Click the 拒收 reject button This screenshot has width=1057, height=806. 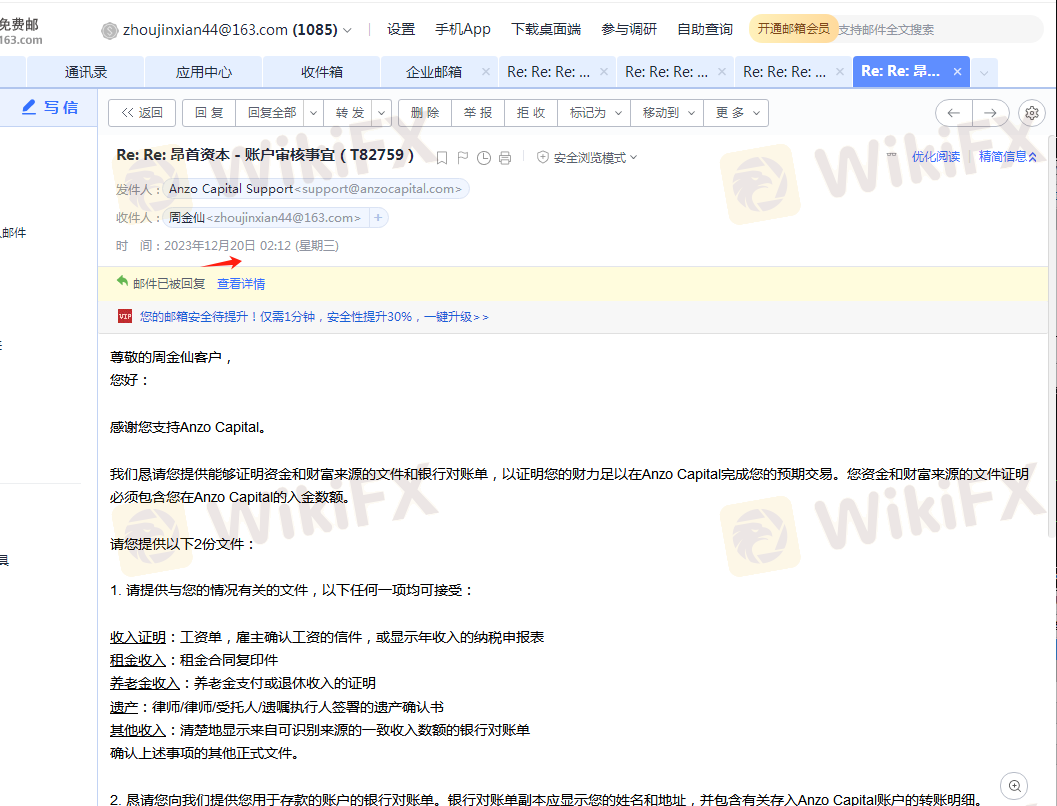pyautogui.click(x=531, y=113)
